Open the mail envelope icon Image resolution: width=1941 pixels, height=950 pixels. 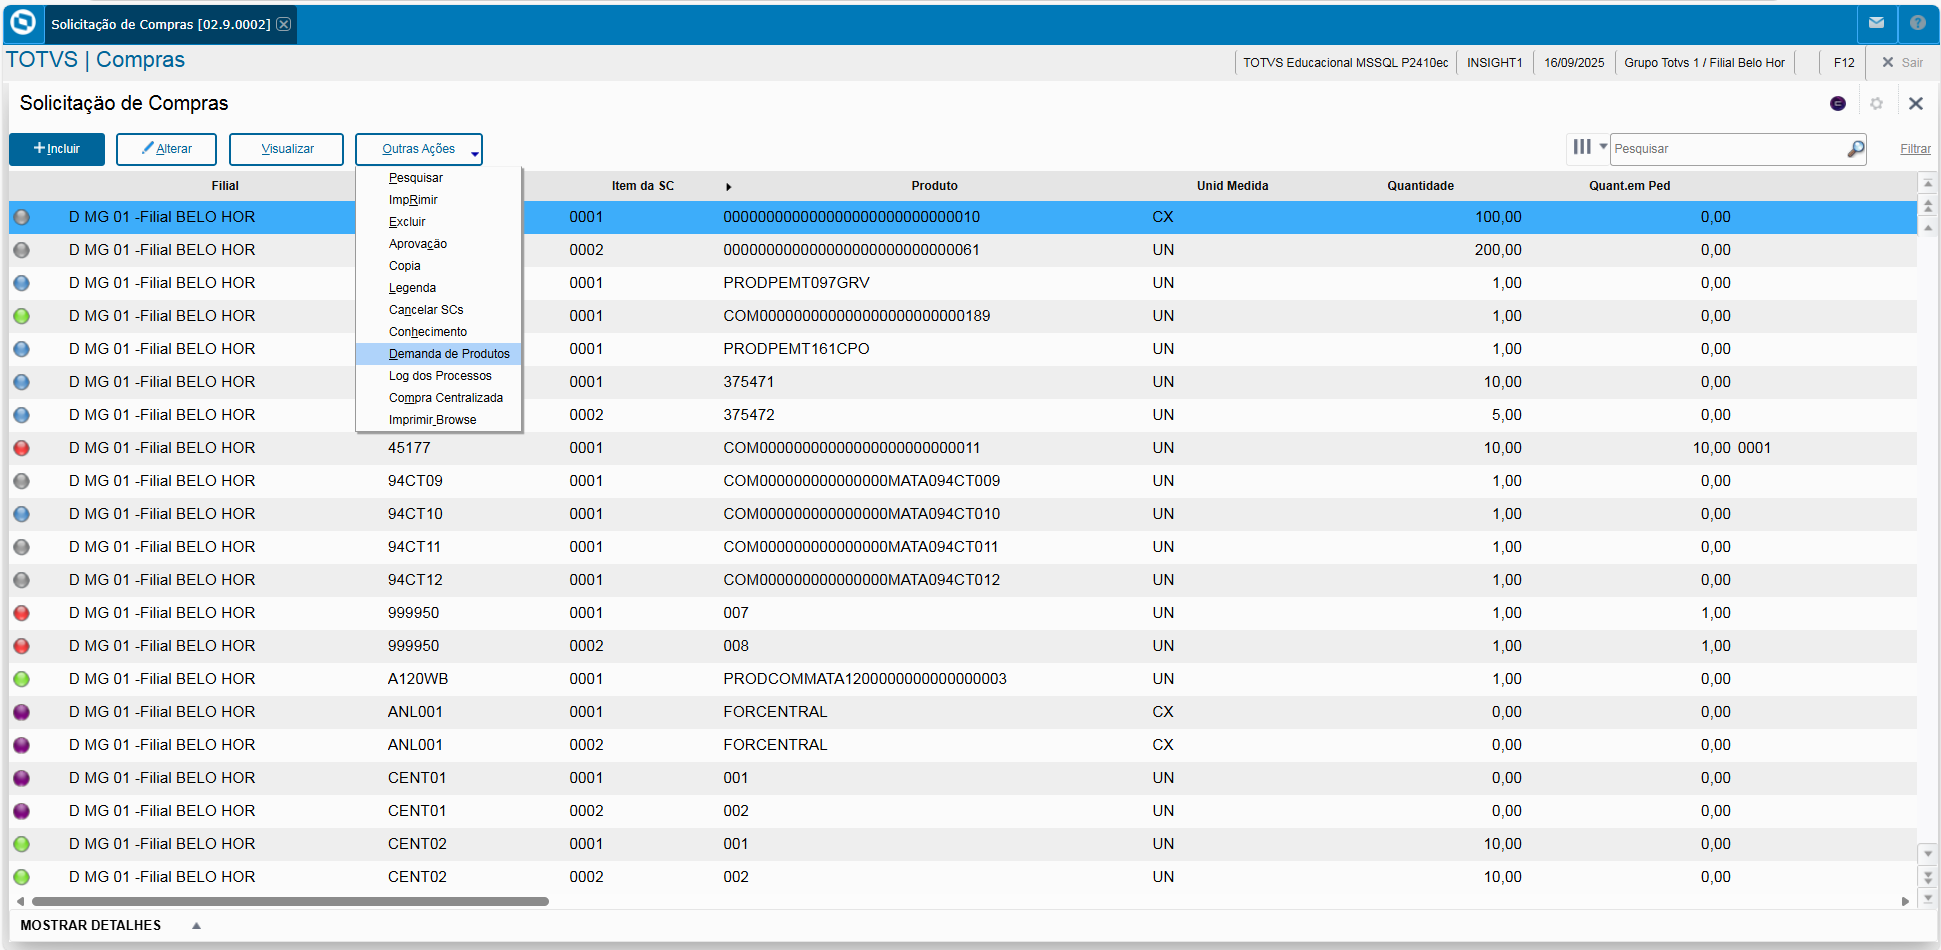click(1876, 23)
